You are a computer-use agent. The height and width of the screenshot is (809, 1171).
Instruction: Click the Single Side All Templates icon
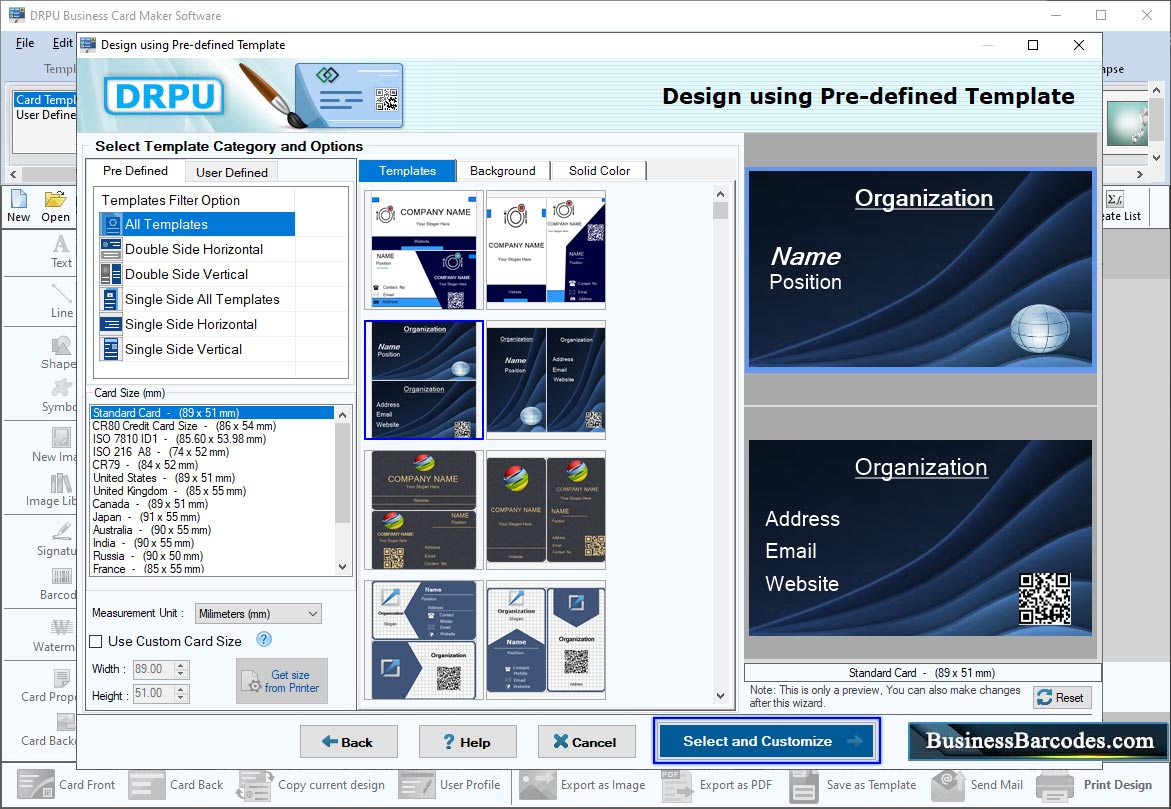(111, 299)
